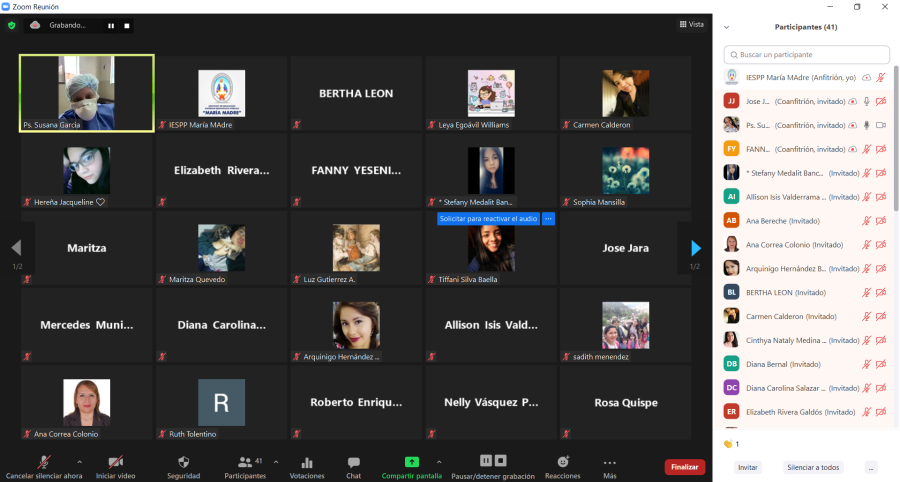
Task: Click the Buscar un participante search field
Action: click(808, 55)
